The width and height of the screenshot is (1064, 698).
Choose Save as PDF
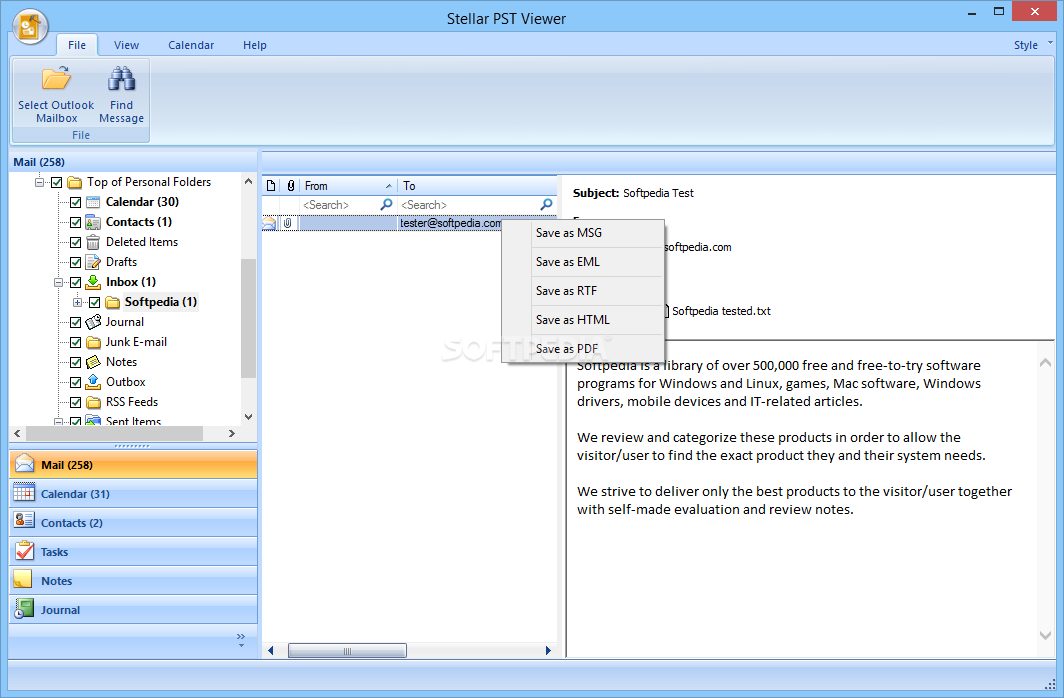(x=583, y=349)
